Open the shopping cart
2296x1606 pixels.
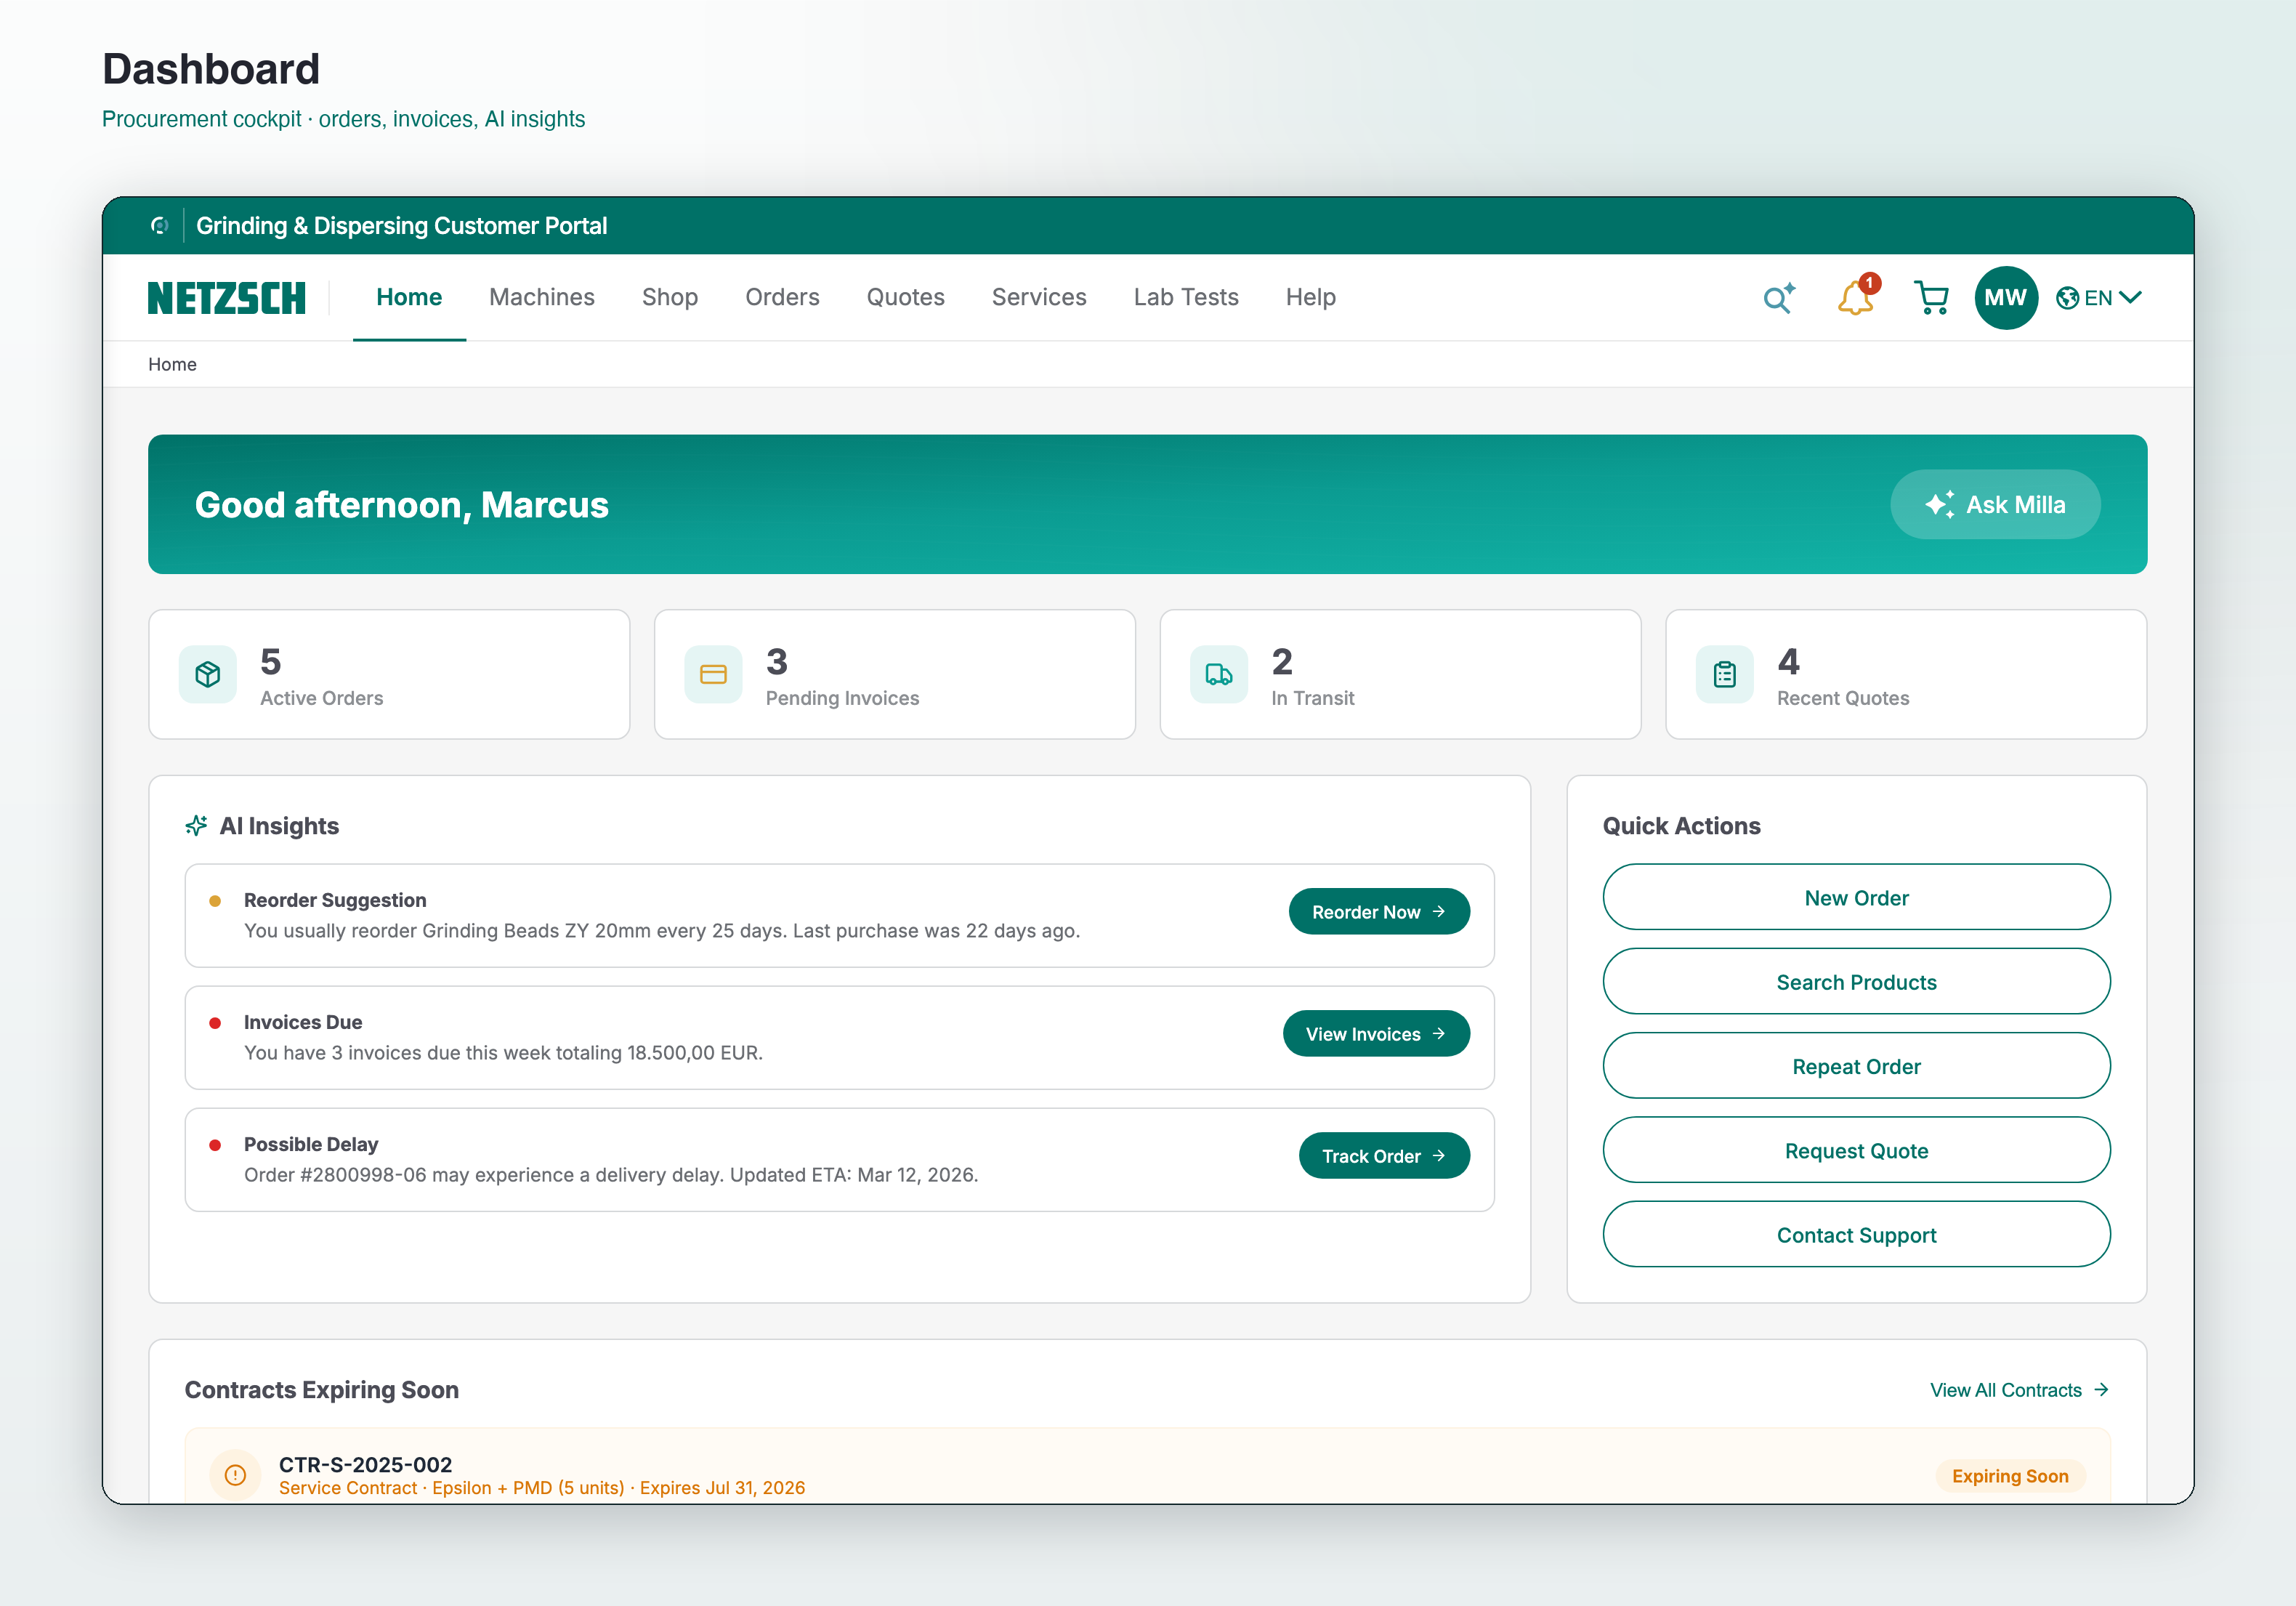click(1931, 298)
